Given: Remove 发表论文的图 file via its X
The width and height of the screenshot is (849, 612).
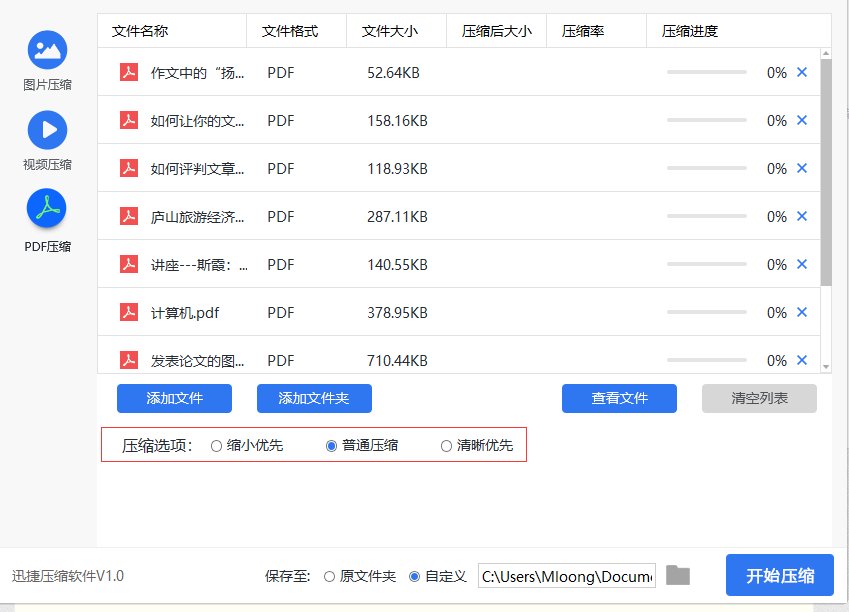Looking at the screenshot, I should [x=801, y=360].
